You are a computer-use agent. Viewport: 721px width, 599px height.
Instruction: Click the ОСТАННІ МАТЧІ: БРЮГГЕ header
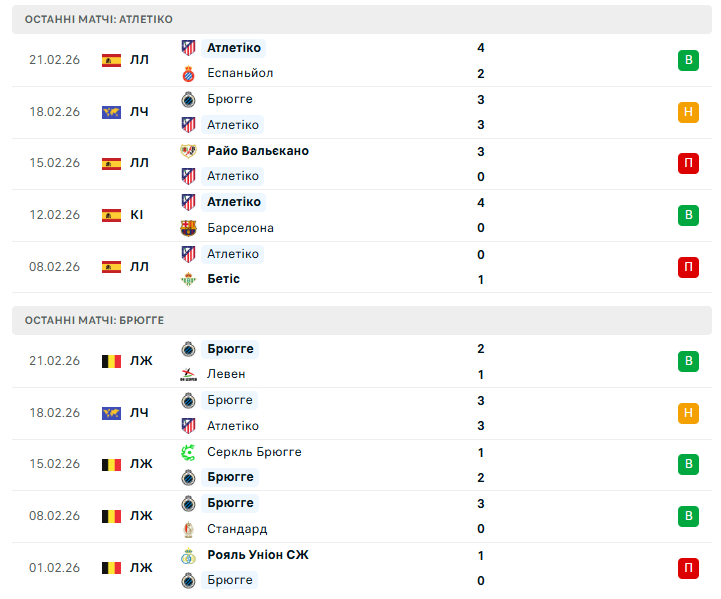click(x=94, y=320)
